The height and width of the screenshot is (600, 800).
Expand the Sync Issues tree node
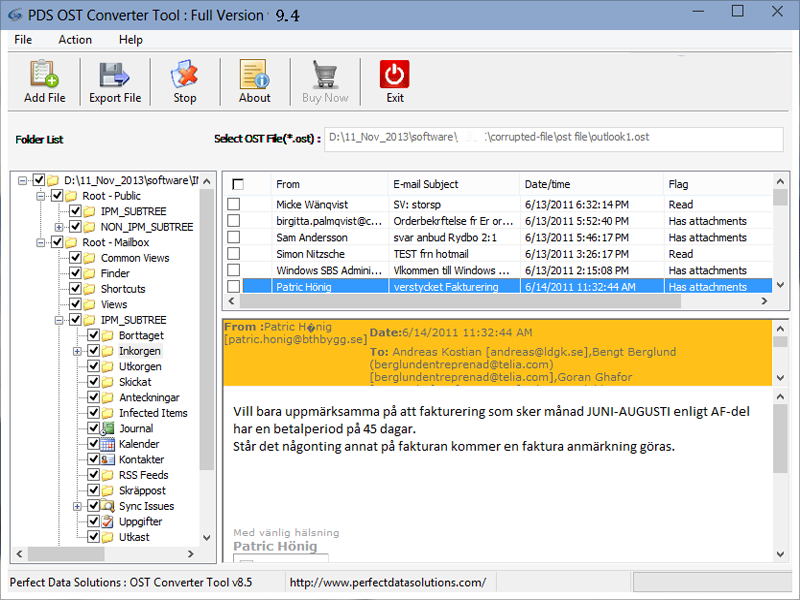point(77,506)
